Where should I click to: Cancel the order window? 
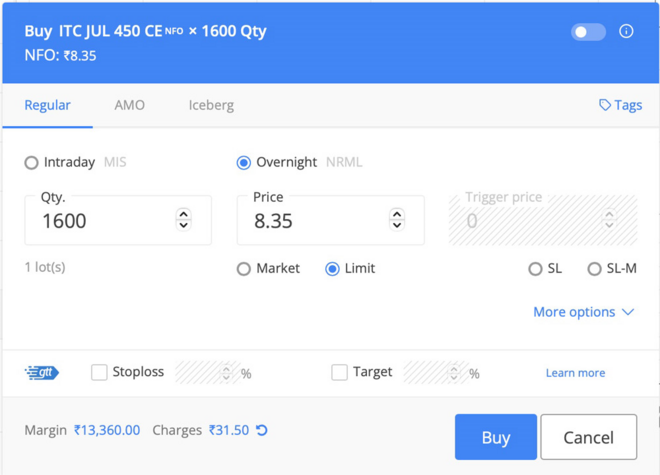coord(588,437)
